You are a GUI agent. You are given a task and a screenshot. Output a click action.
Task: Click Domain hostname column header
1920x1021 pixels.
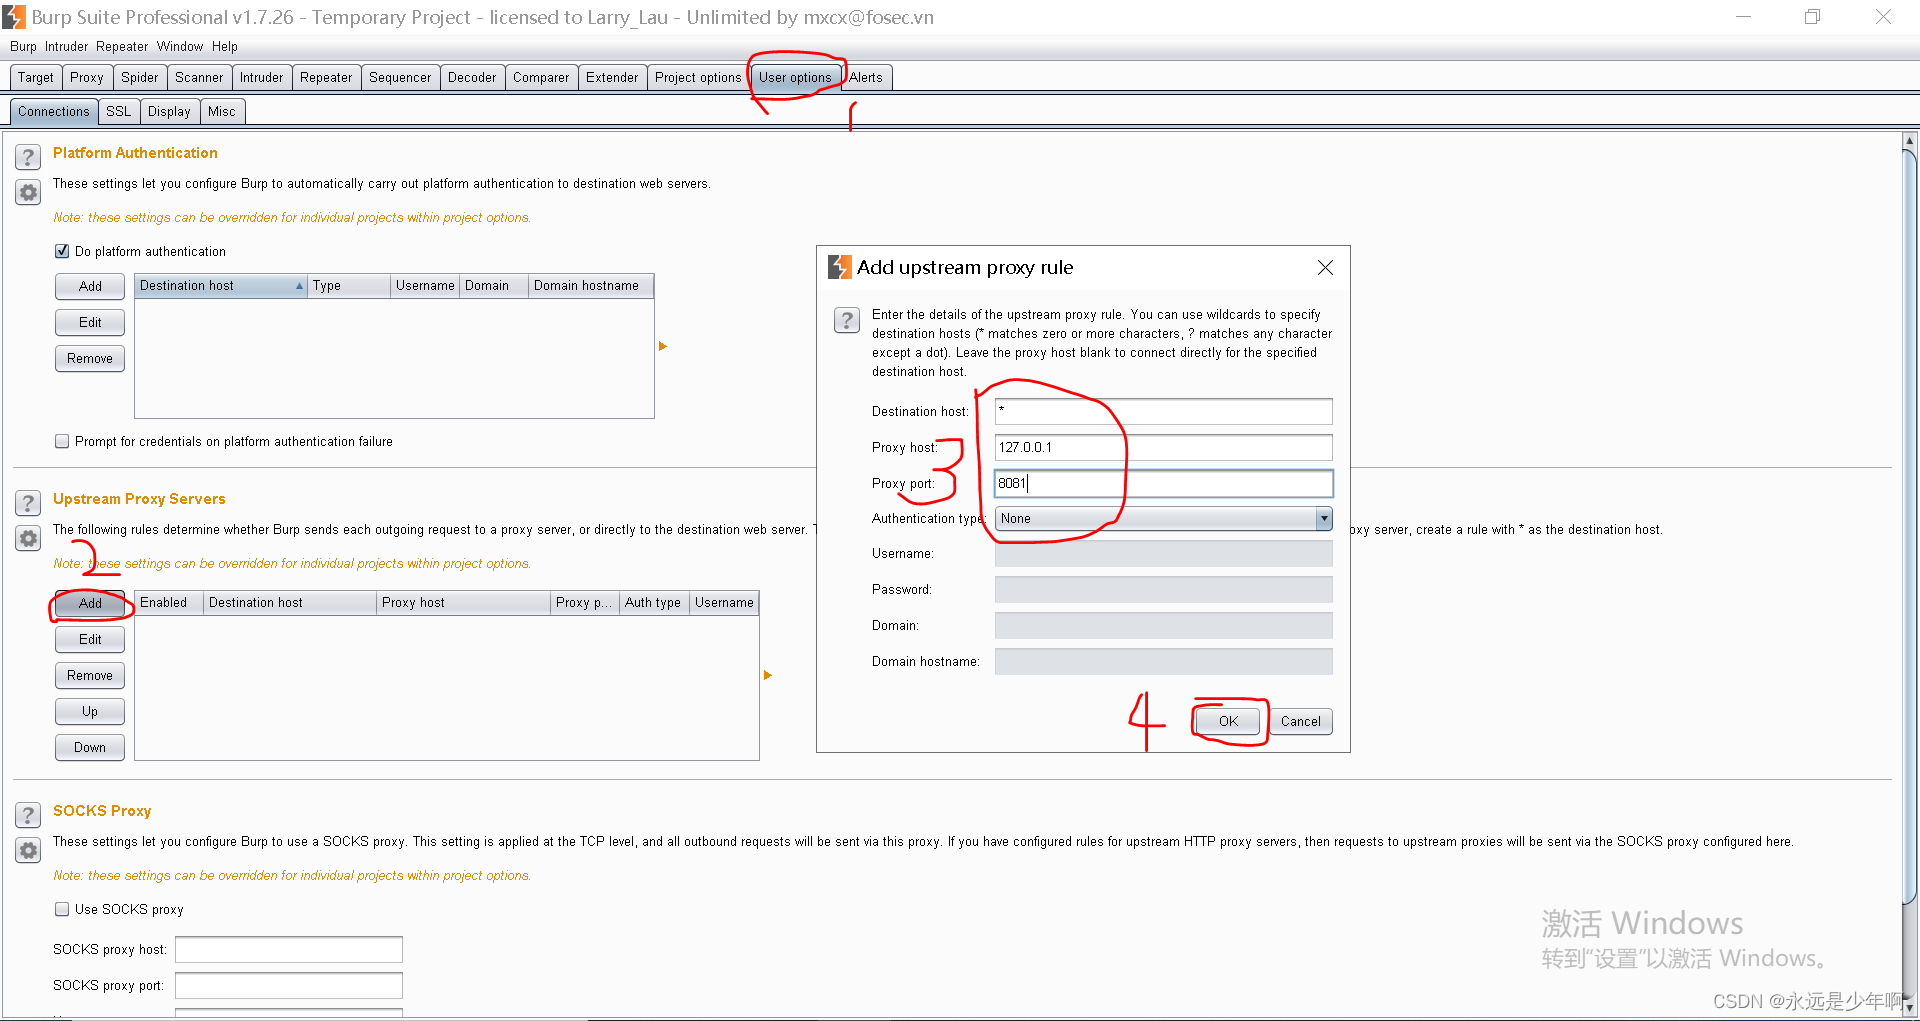pyautogui.click(x=590, y=286)
